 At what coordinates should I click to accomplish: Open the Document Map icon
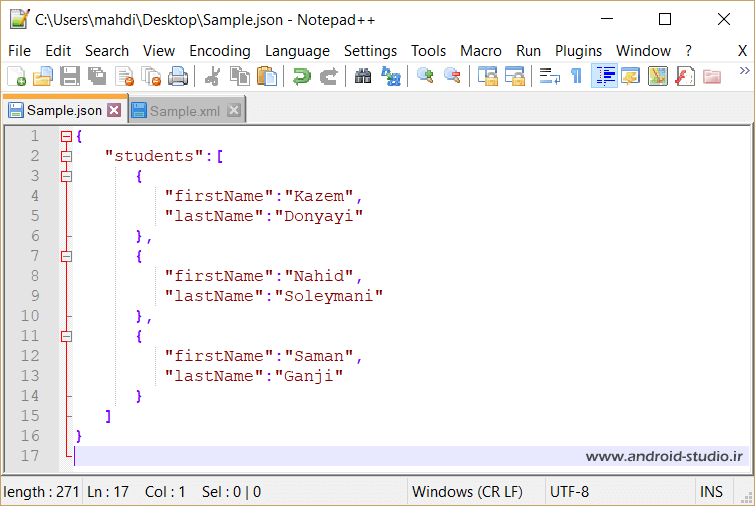tap(658, 77)
